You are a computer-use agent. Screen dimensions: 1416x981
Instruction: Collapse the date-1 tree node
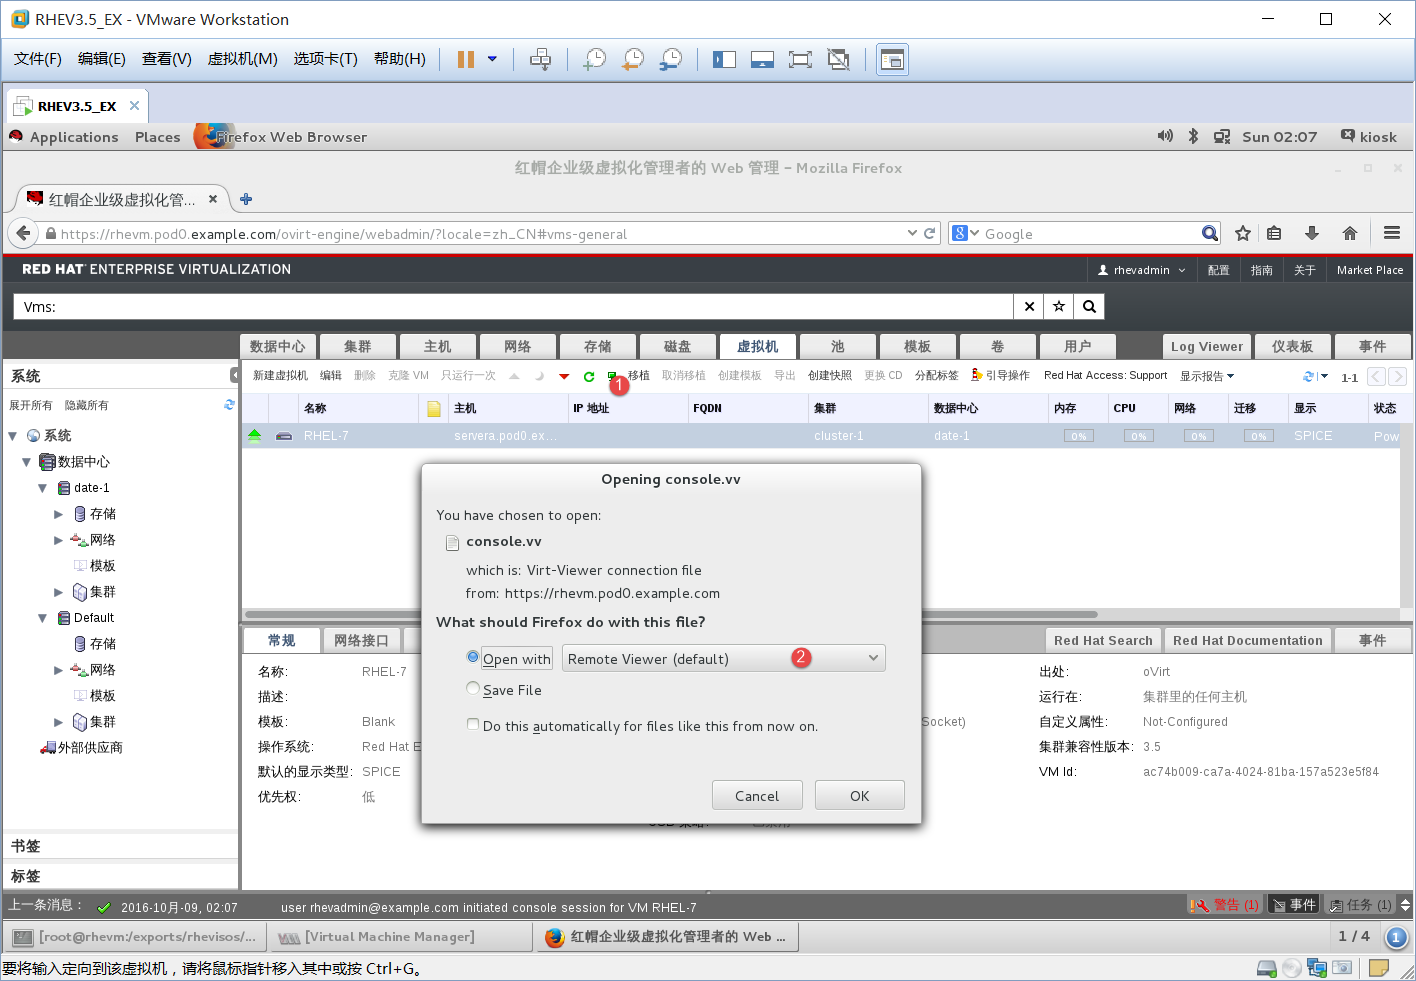point(42,488)
